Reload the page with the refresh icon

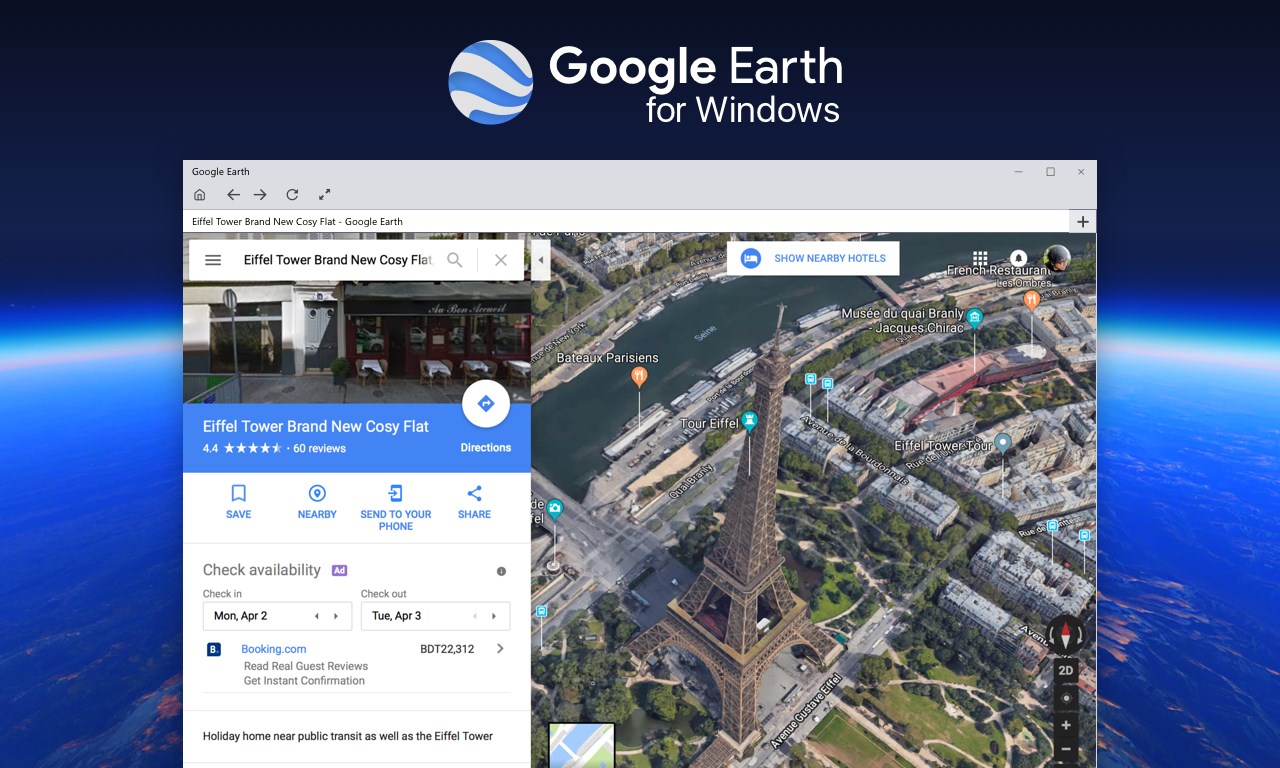[x=292, y=195]
